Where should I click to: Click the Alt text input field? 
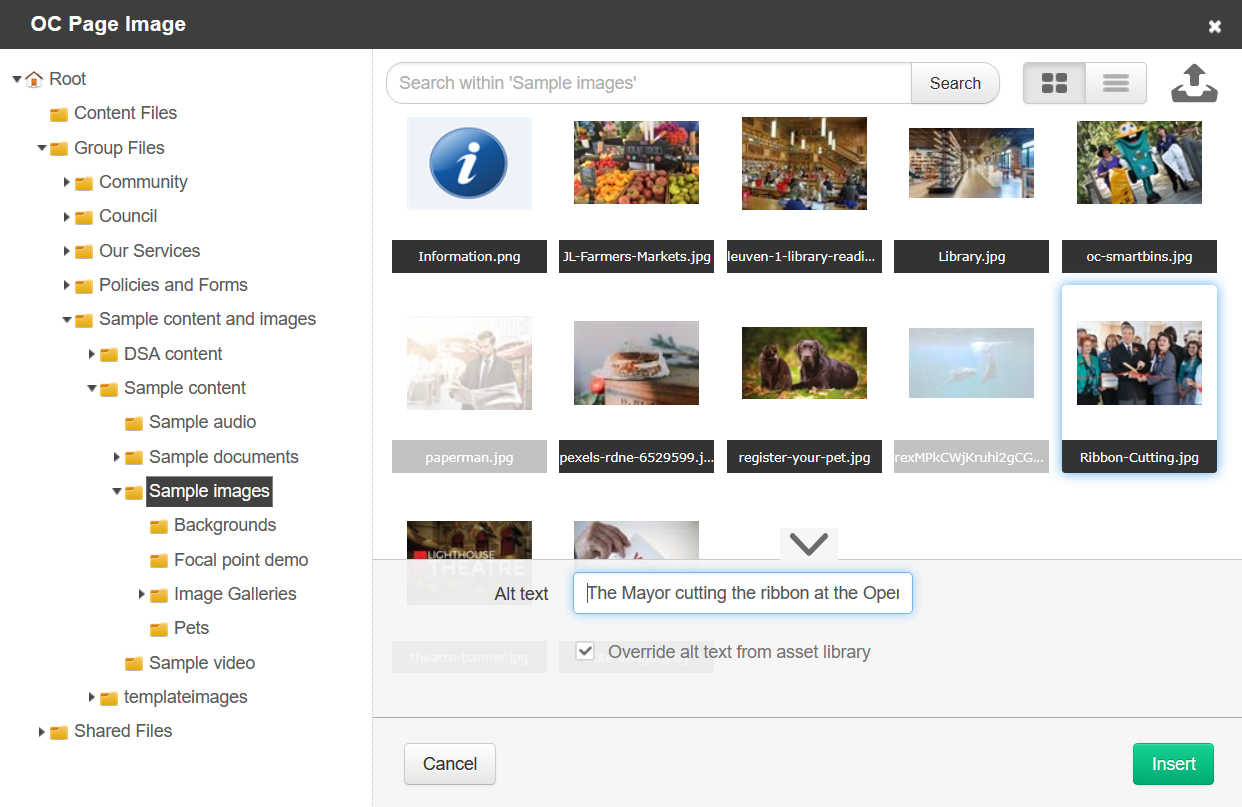742,593
